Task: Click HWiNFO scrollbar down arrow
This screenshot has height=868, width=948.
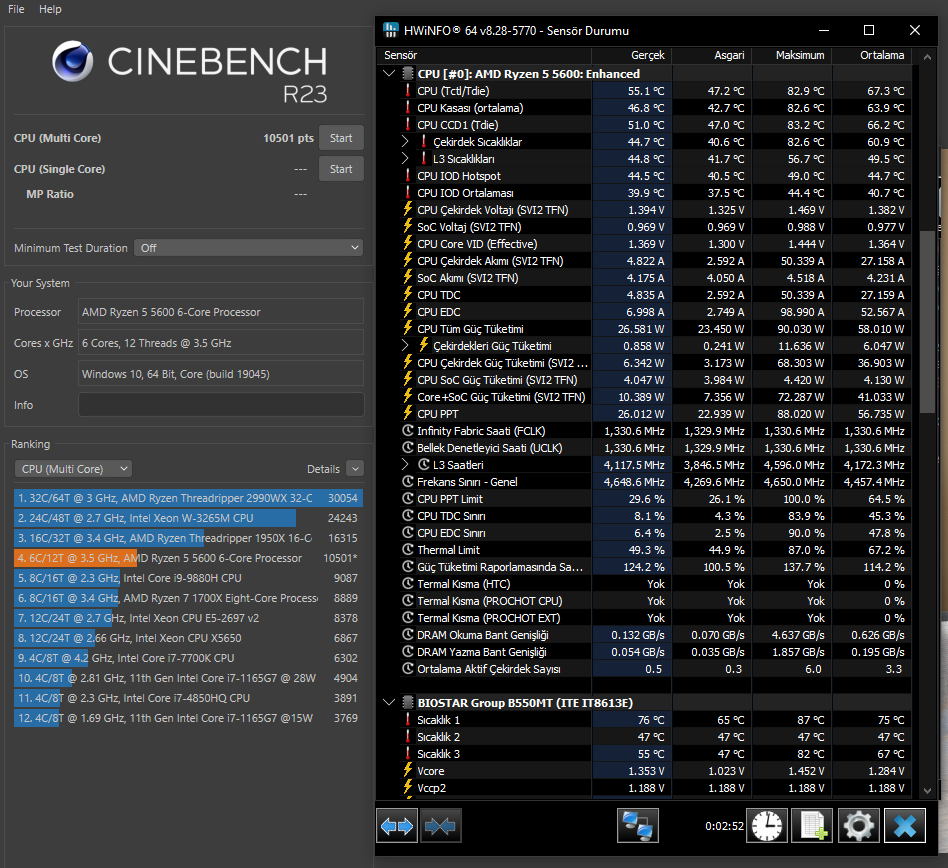Action: 927,790
